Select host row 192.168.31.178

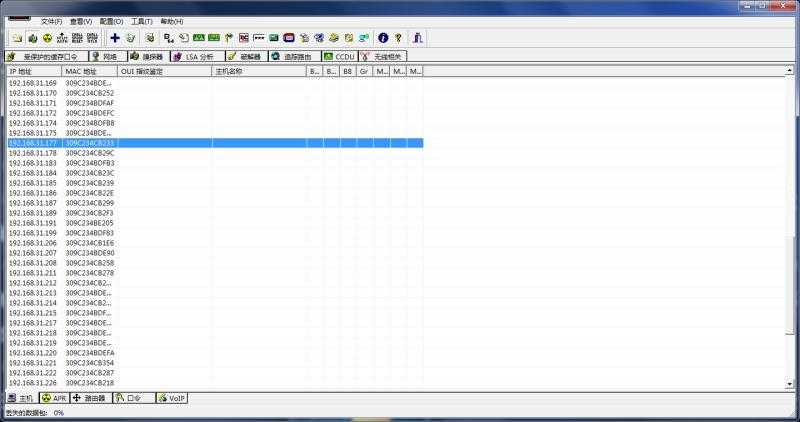(x=215, y=153)
